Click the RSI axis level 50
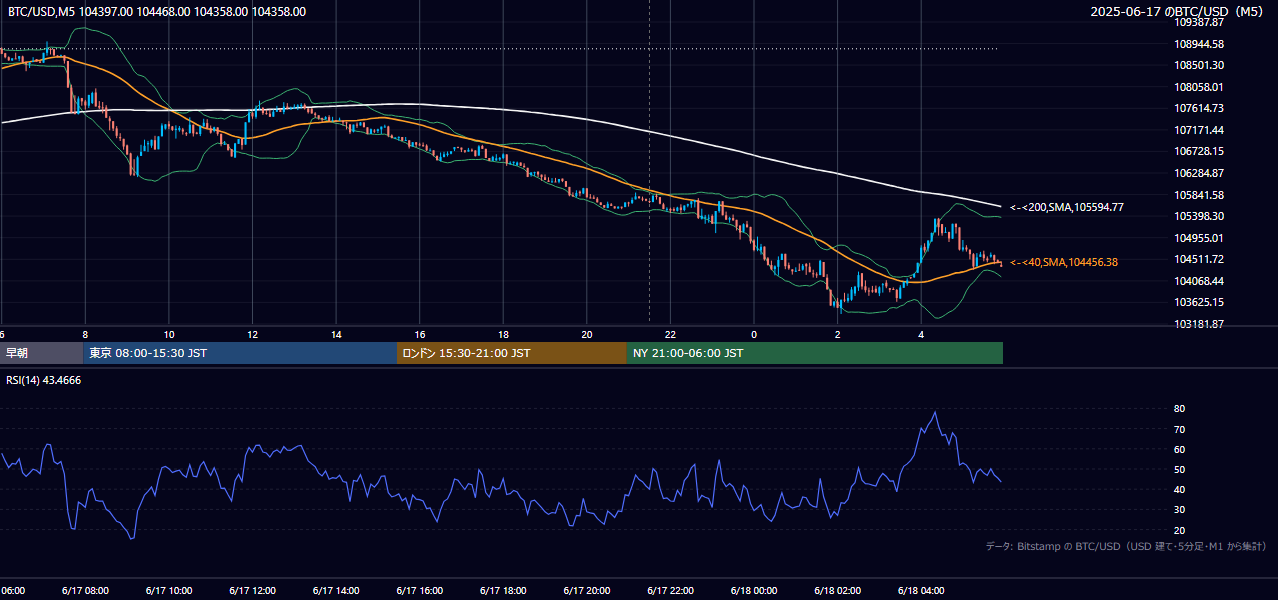This screenshot has width=1278, height=600. click(x=1180, y=469)
